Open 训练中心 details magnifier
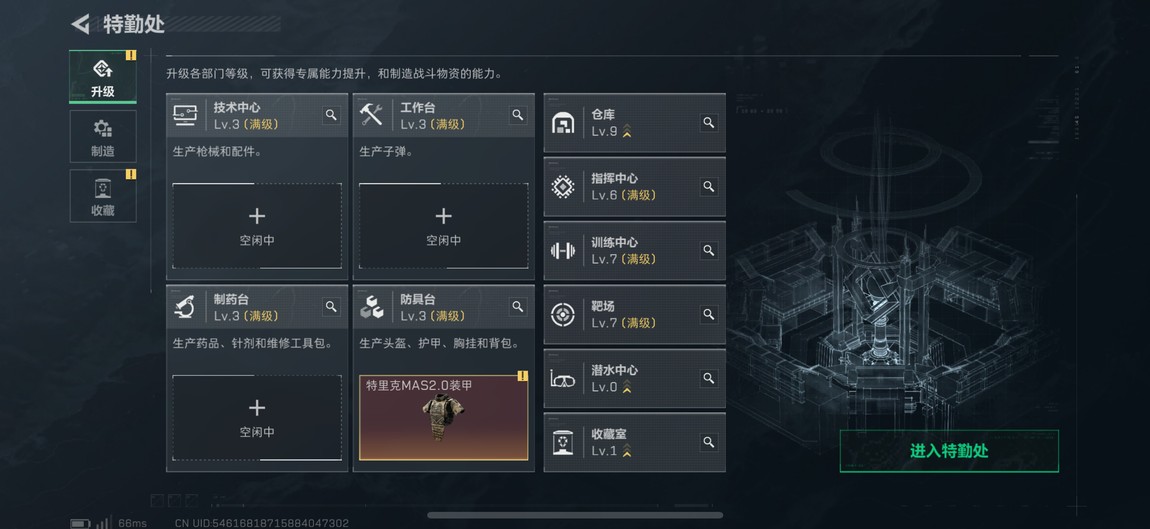This screenshot has width=1150, height=529. (x=708, y=250)
